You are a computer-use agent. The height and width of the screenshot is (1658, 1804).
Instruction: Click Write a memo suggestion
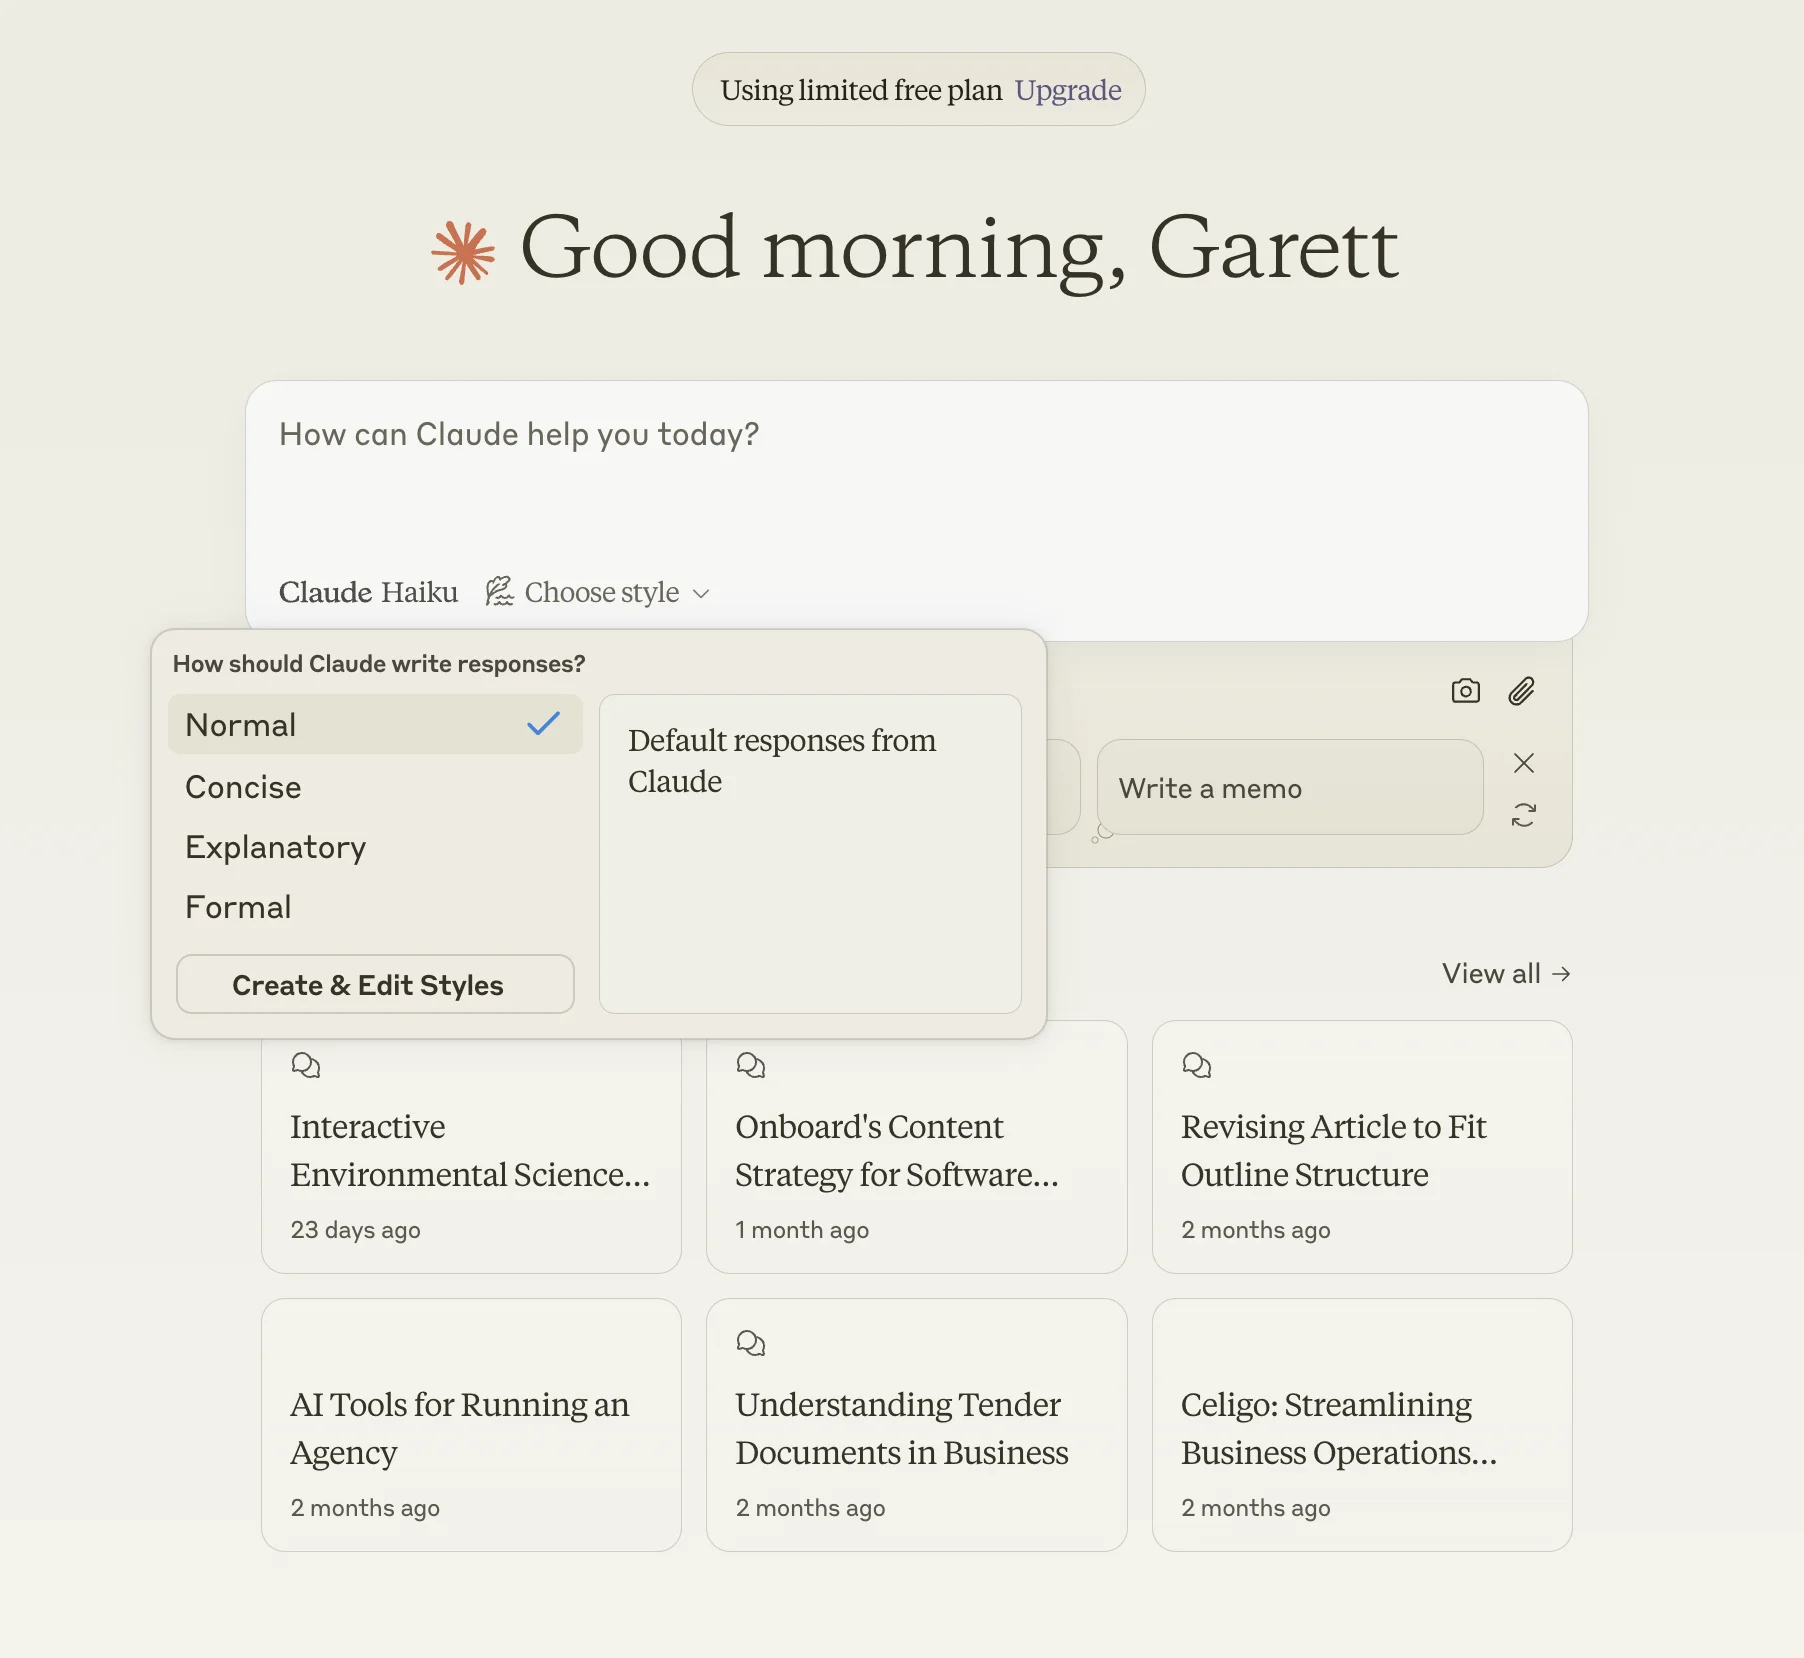click(x=1289, y=787)
